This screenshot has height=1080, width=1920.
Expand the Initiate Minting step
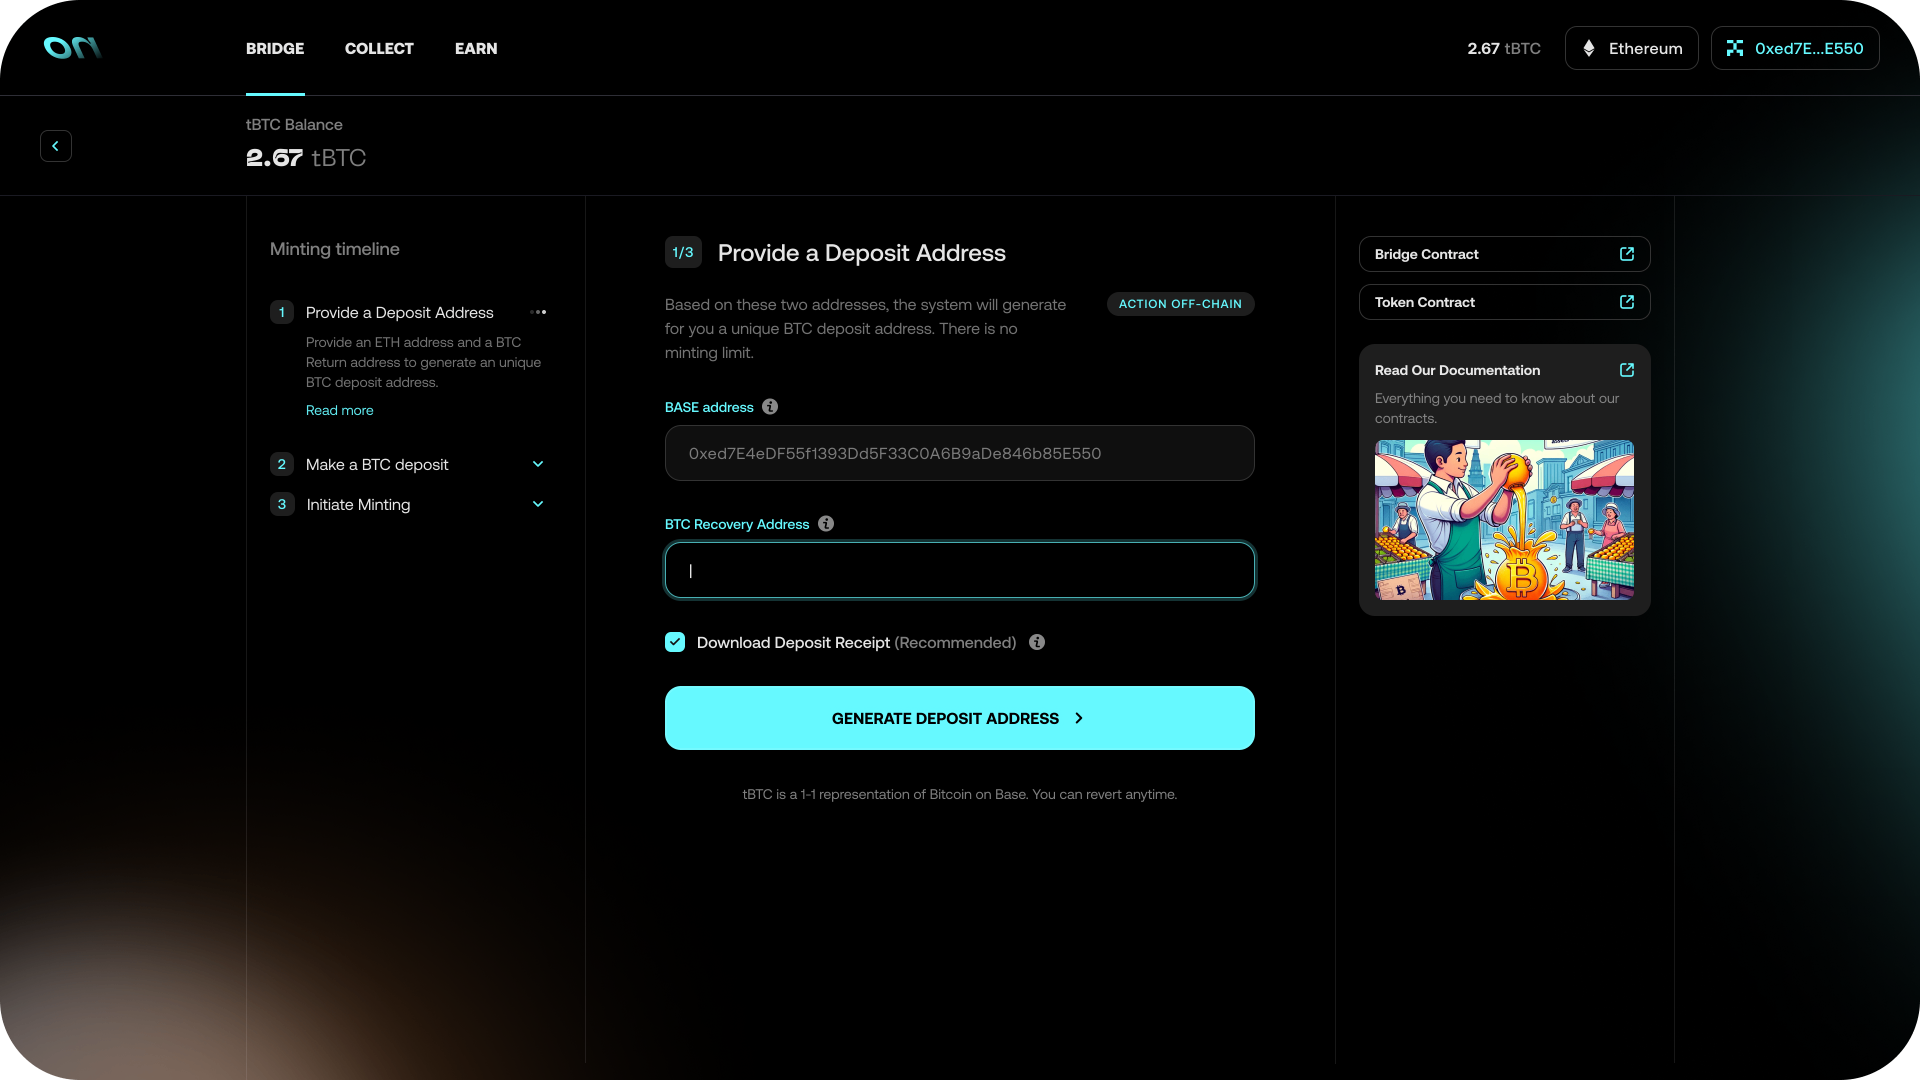pyautogui.click(x=538, y=504)
